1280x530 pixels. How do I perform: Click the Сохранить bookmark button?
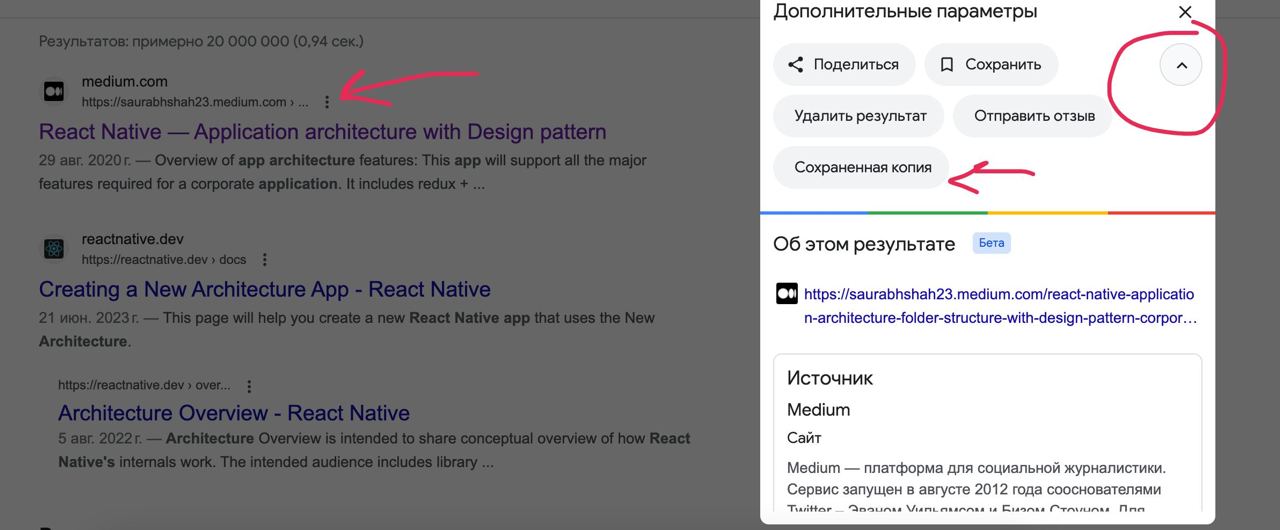coord(991,65)
